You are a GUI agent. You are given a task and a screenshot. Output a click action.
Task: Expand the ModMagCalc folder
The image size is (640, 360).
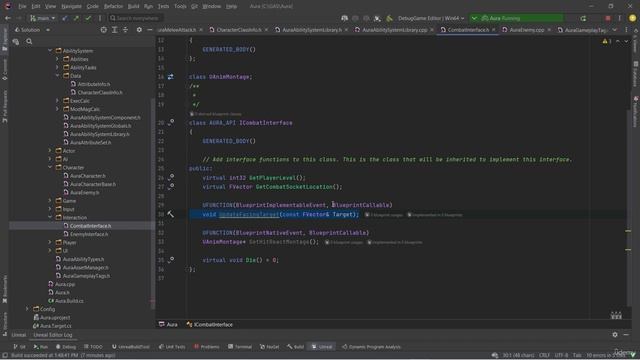coord(57,109)
